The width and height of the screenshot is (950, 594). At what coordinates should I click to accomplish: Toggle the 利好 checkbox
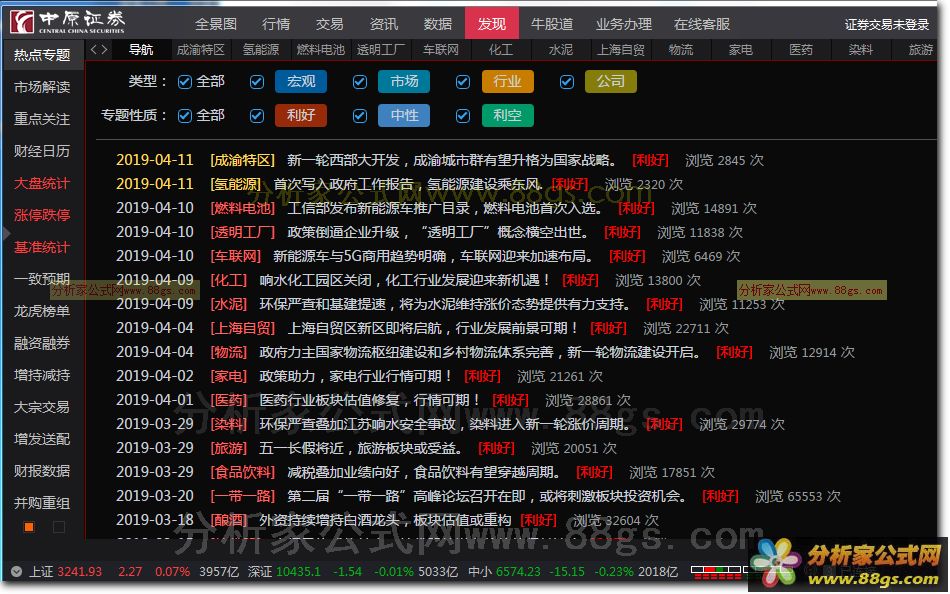(x=257, y=116)
